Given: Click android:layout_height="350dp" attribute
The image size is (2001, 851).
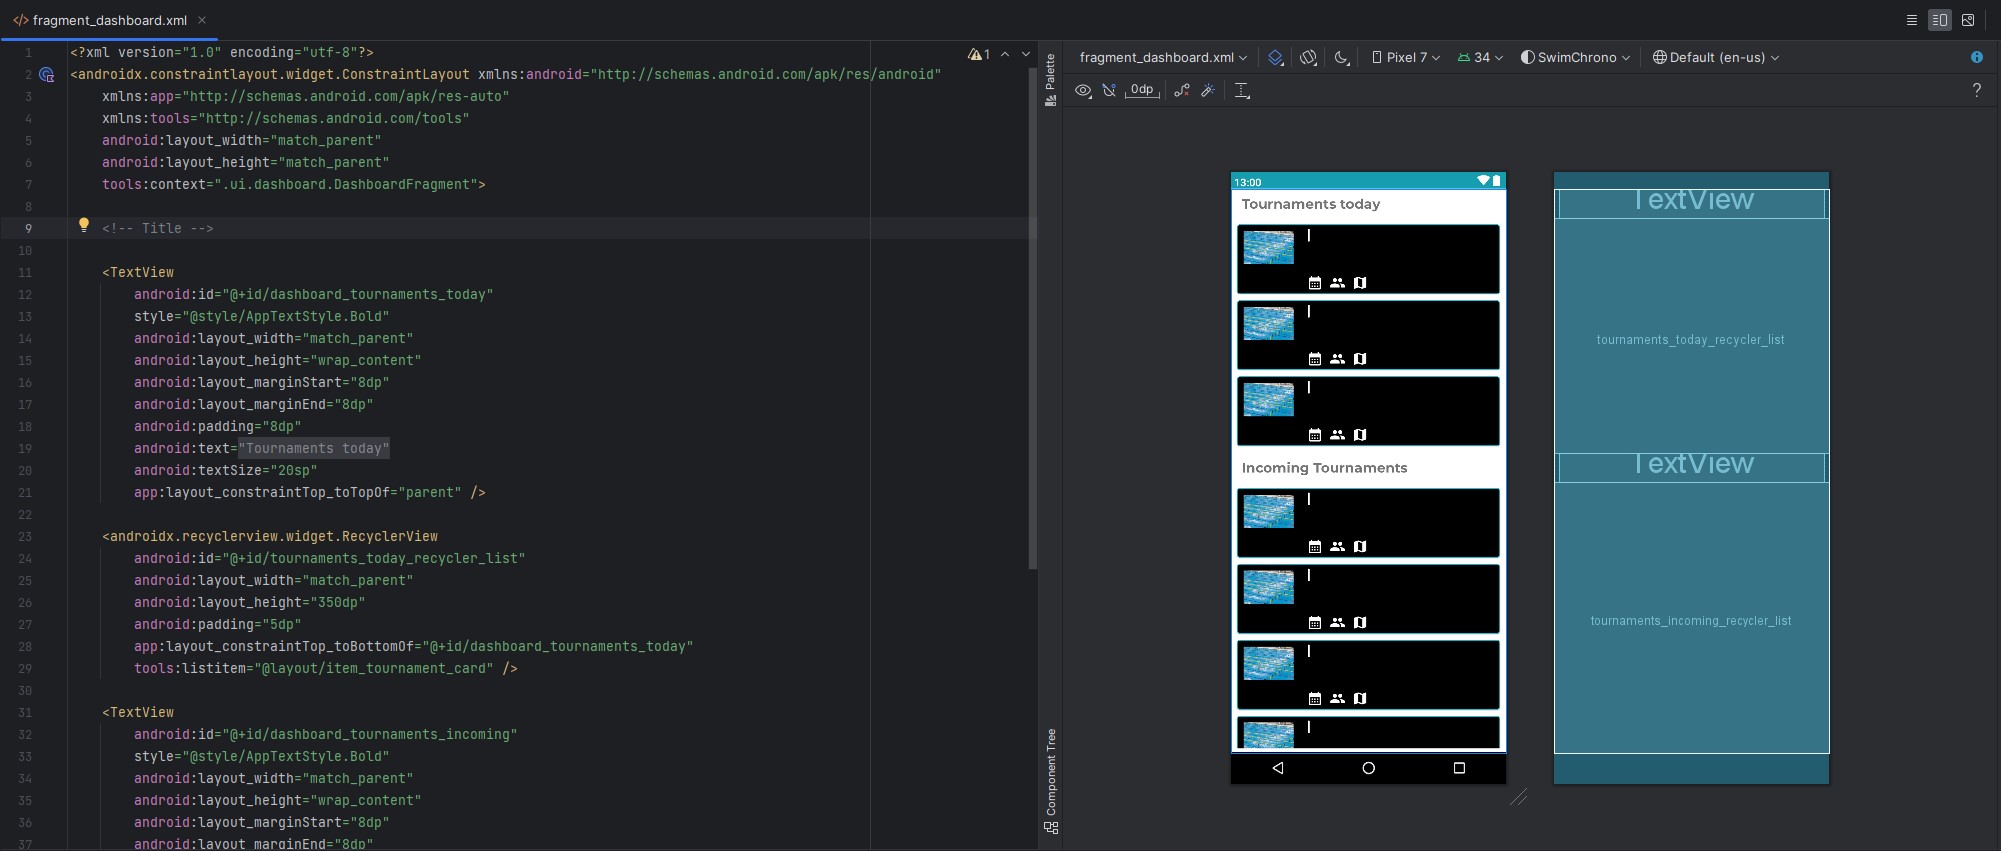Looking at the screenshot, I should [x=250, y=603].
